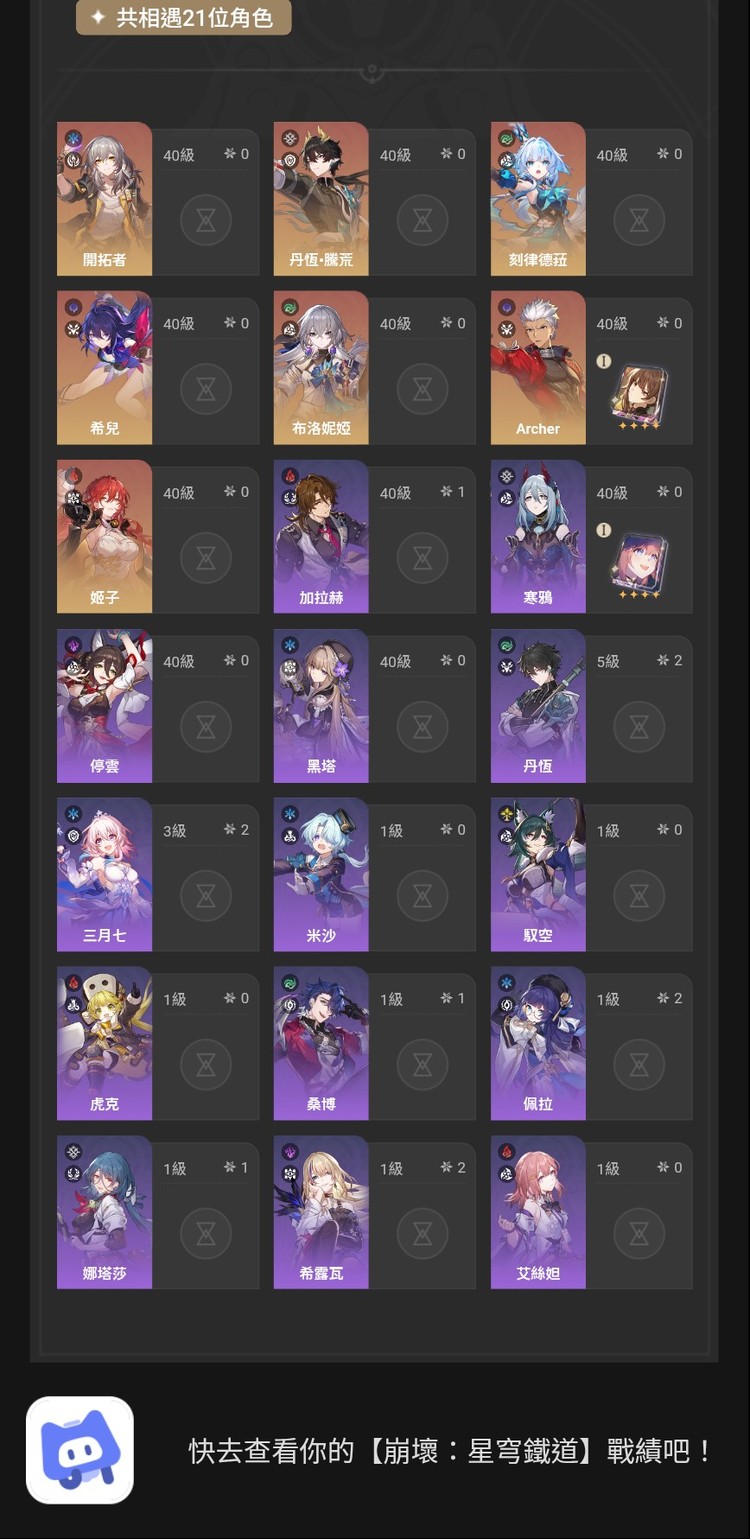Viewport: 750px width, 1539px height.
Task: Click the eidolon star count on 丹恆's card
Action: (670, 661)
